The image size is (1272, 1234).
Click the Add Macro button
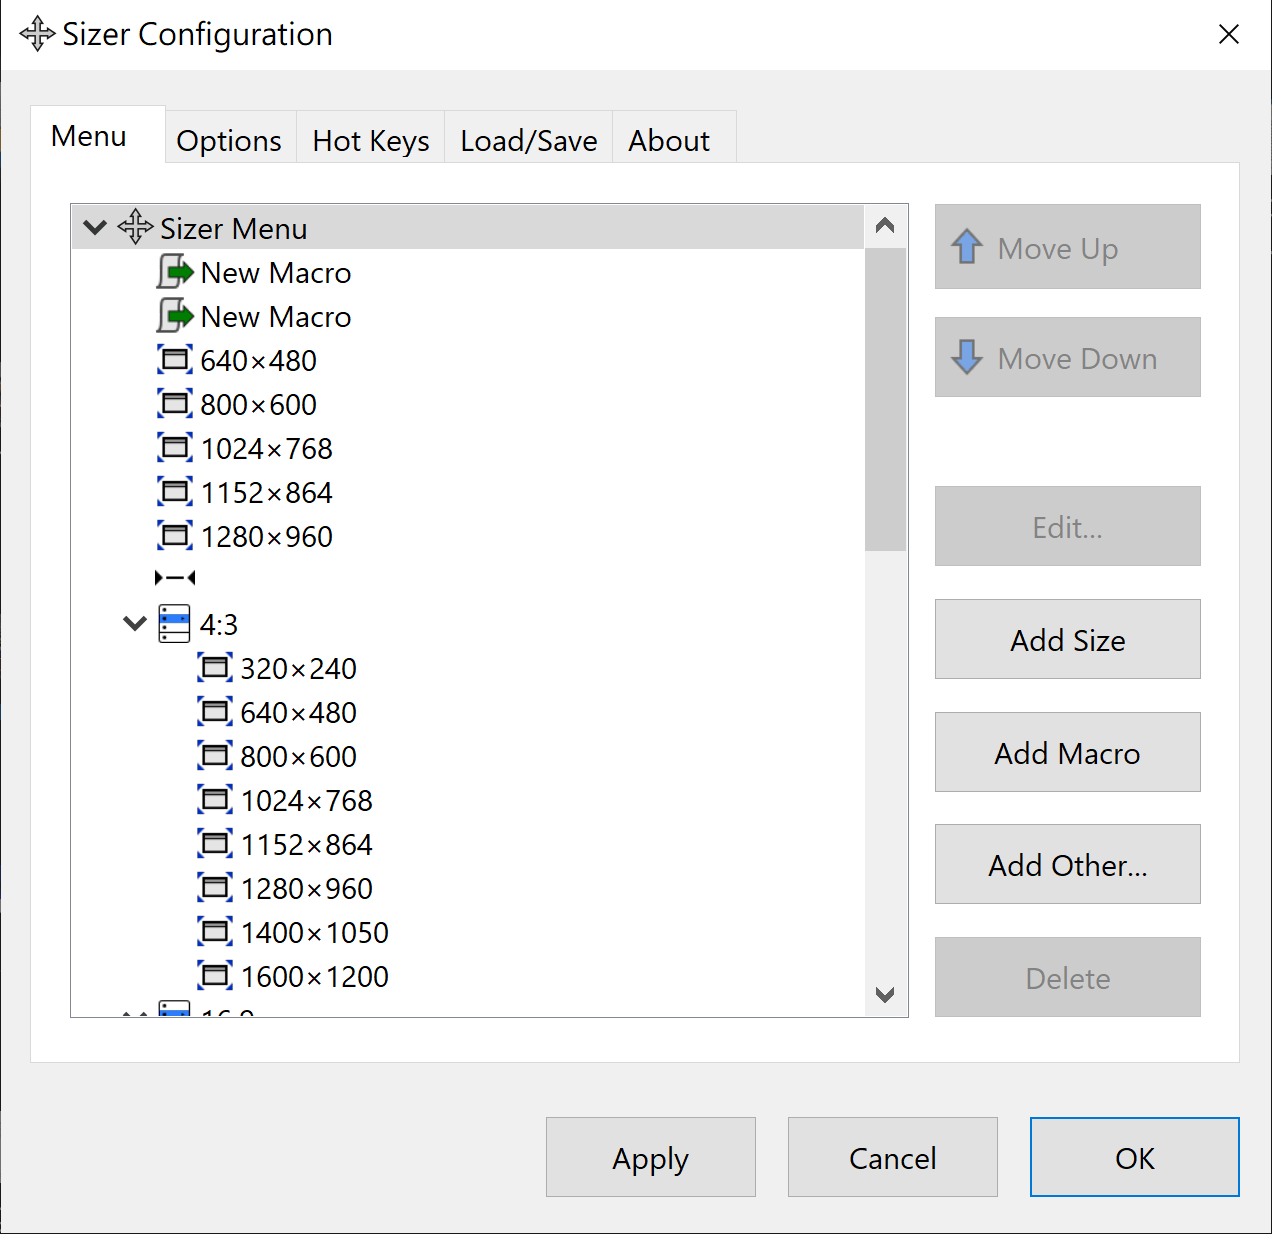click(x=1067, y=753)
